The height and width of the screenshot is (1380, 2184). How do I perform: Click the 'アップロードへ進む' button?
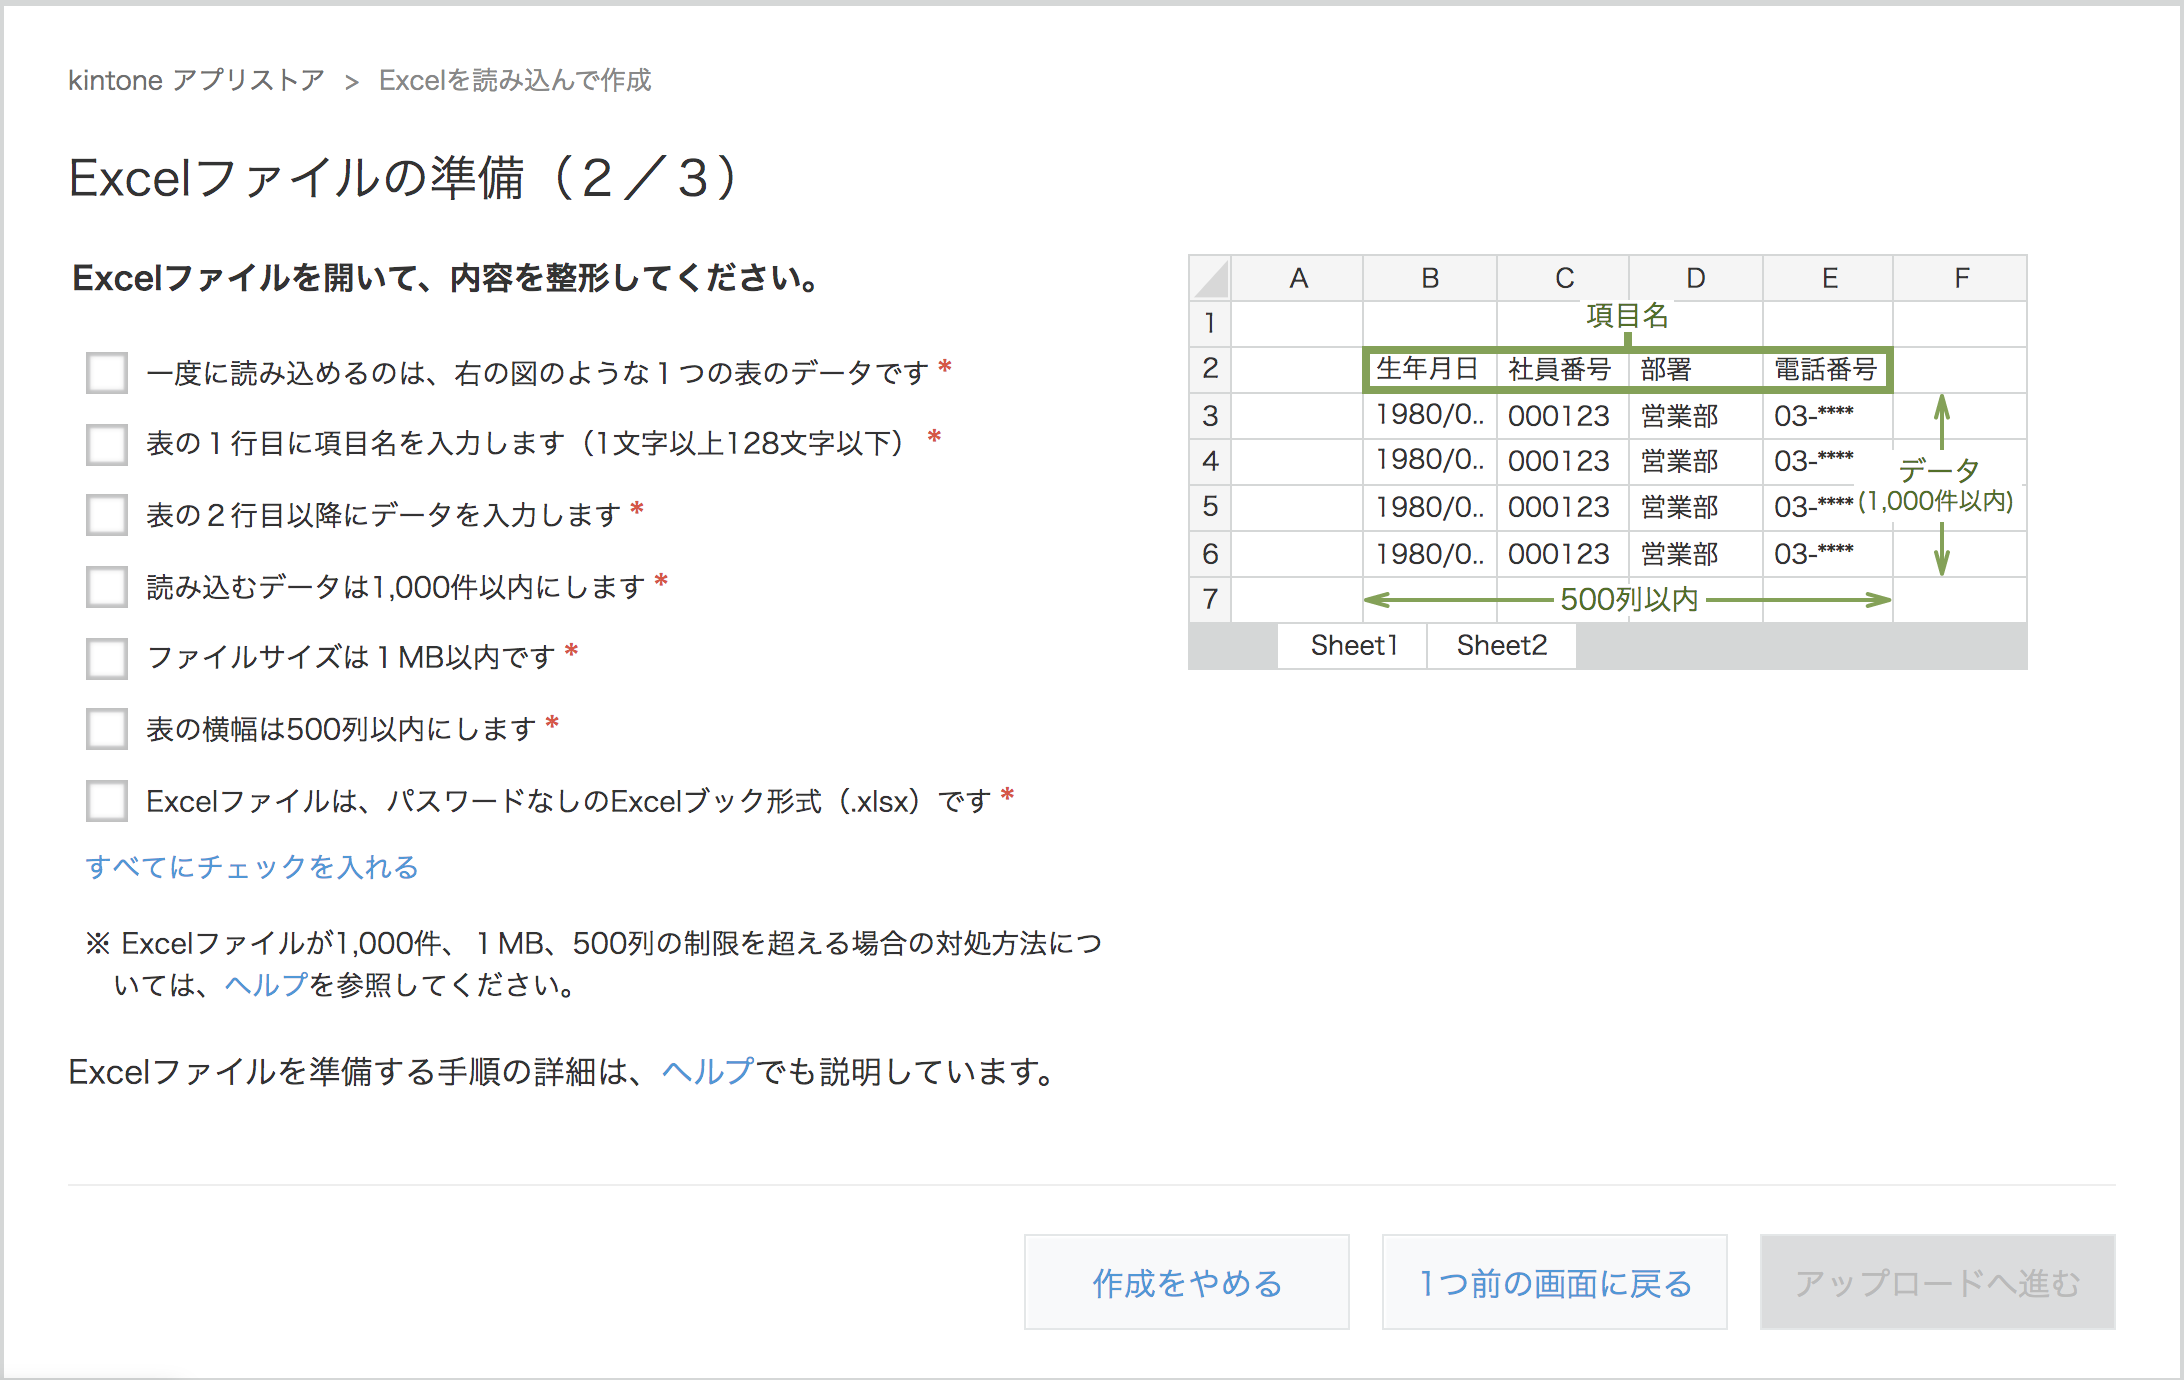click(x=1938, y=1282)
